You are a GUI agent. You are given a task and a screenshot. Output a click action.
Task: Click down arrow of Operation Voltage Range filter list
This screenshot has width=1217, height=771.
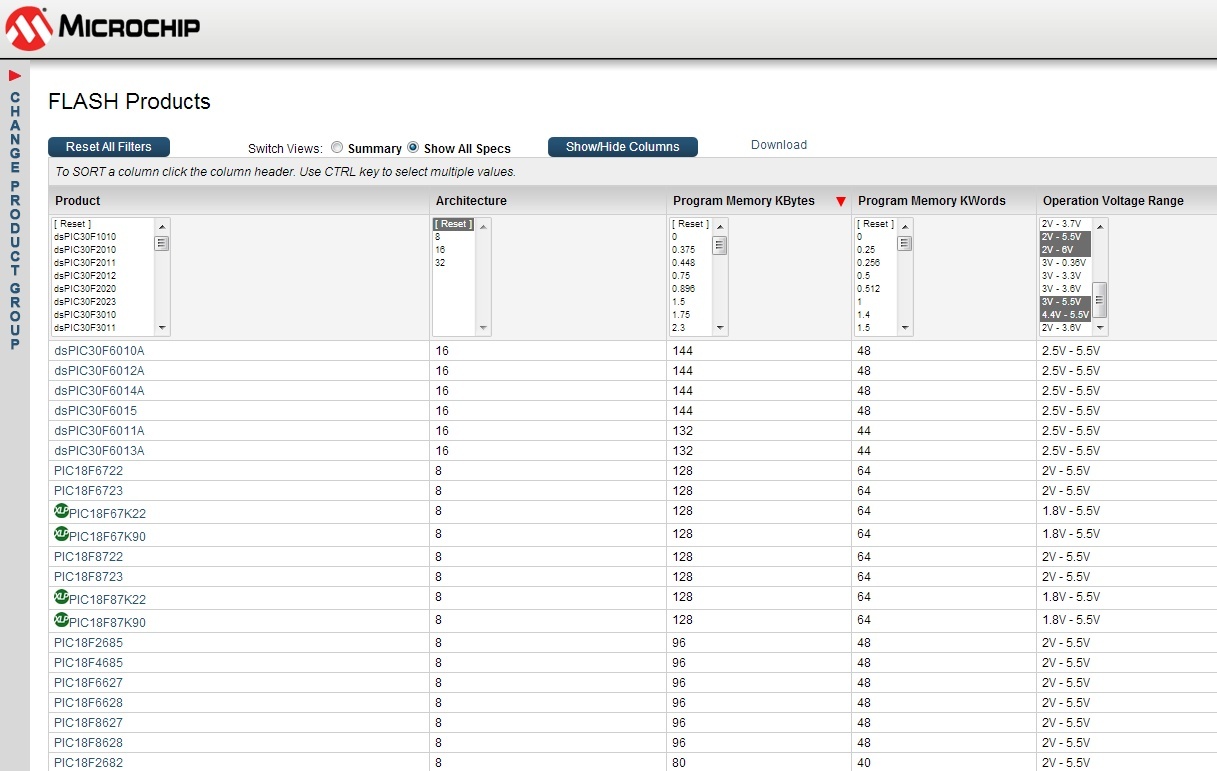[x=1100, y=328]
